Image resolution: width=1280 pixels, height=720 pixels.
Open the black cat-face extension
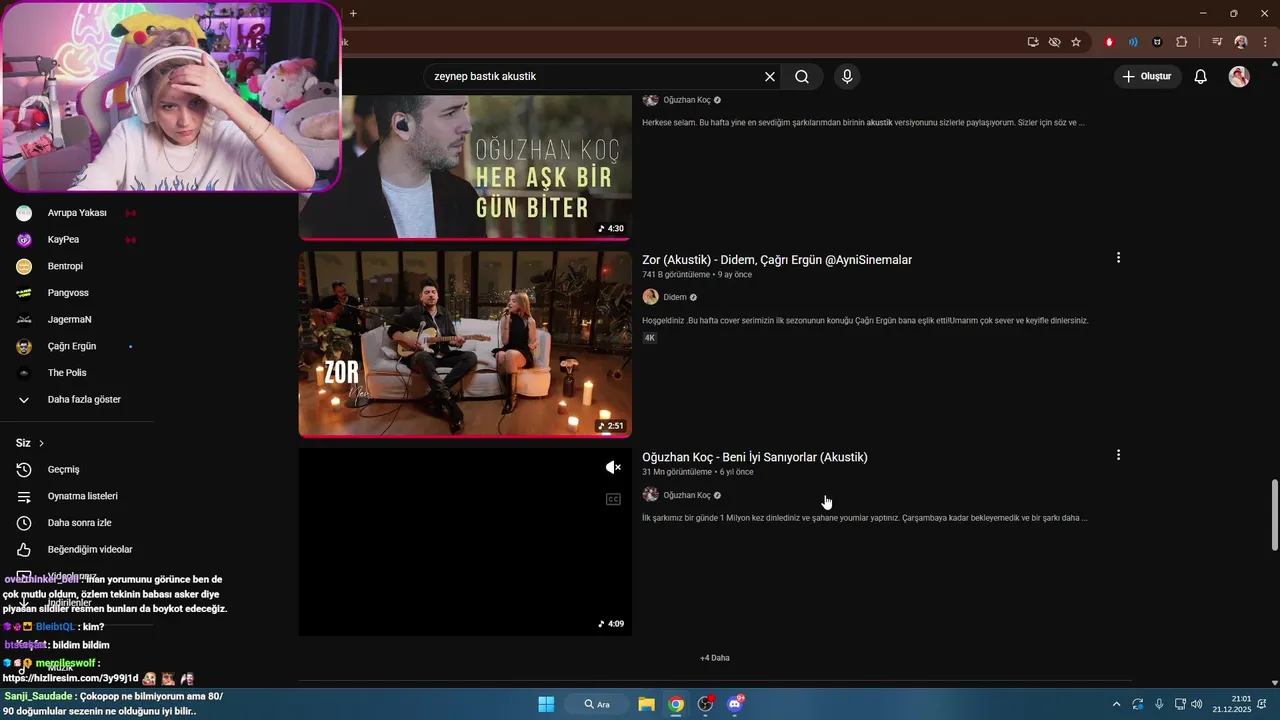click(1157, 42)
